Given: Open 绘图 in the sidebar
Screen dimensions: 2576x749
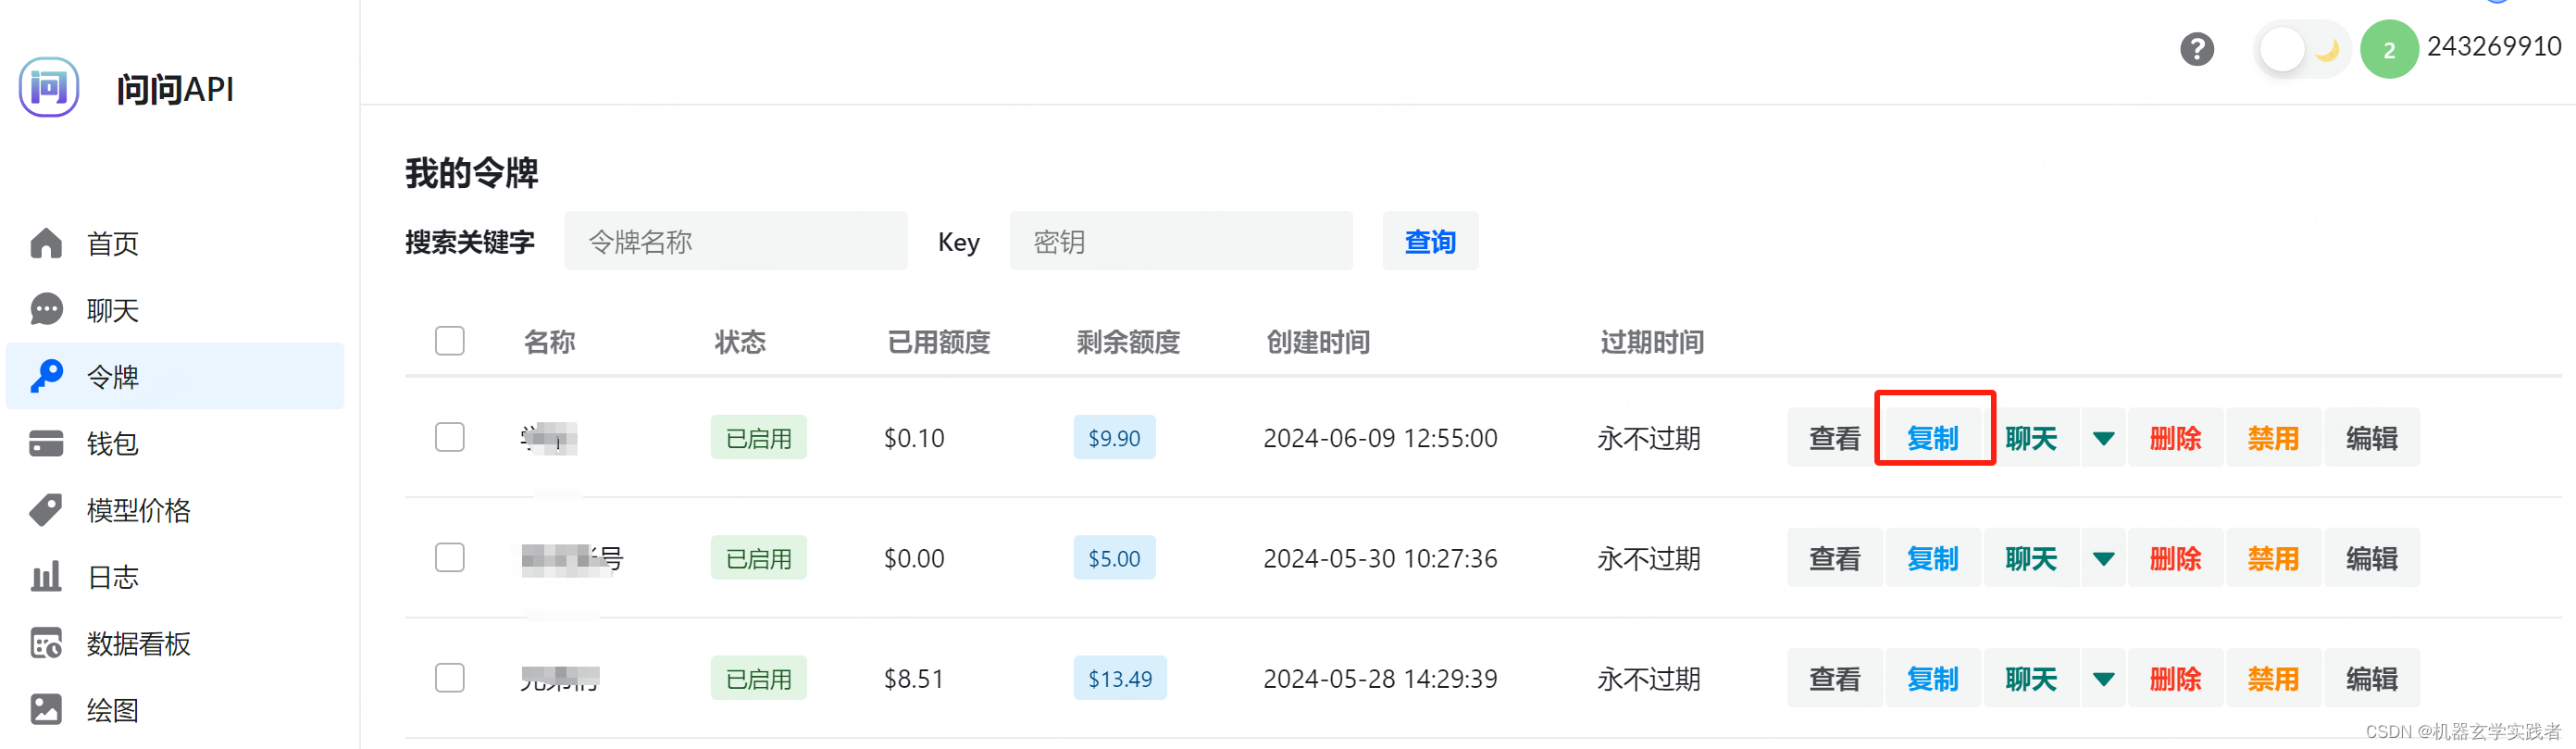Looking at the screenshot, I should pyautogui.click(x=174, y=709).
